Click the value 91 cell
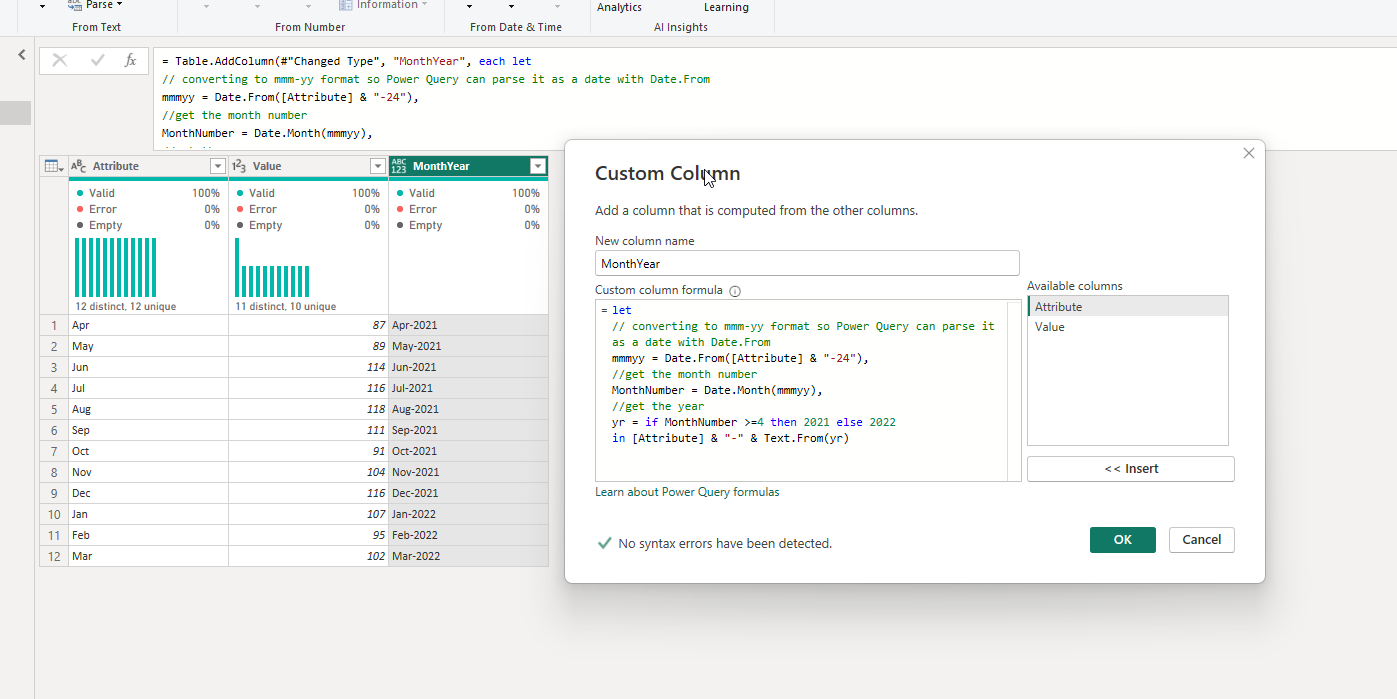This screenshot has width=1397, height=699. [x=308, y=451]
